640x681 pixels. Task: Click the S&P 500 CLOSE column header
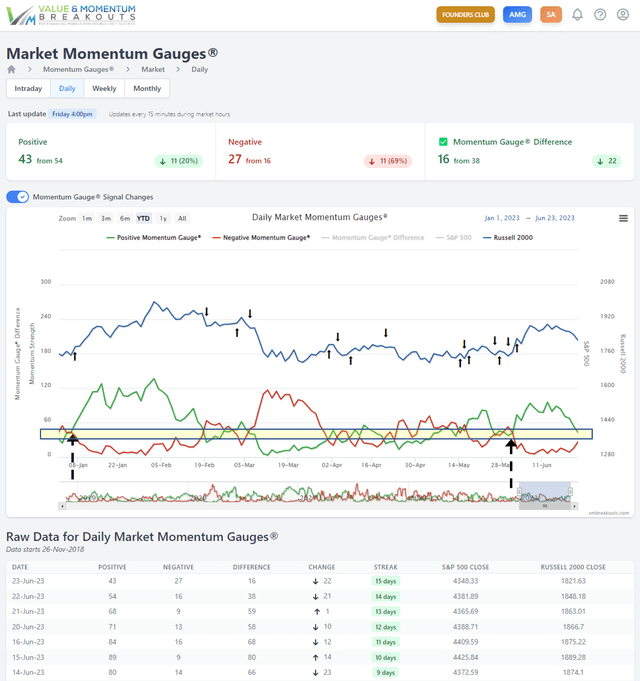pyautogui.click(x=465, y=567)
